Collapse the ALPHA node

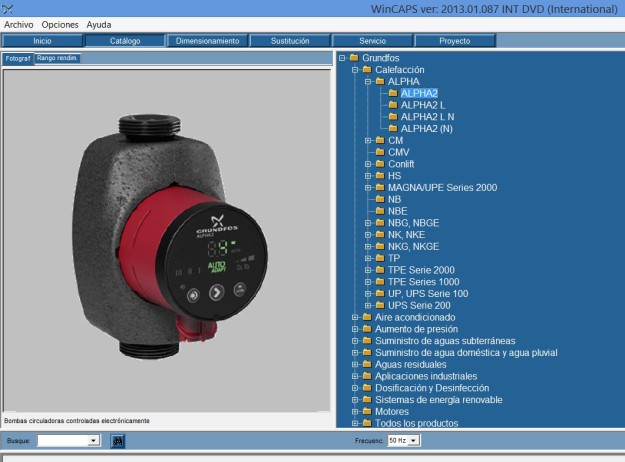368,81
